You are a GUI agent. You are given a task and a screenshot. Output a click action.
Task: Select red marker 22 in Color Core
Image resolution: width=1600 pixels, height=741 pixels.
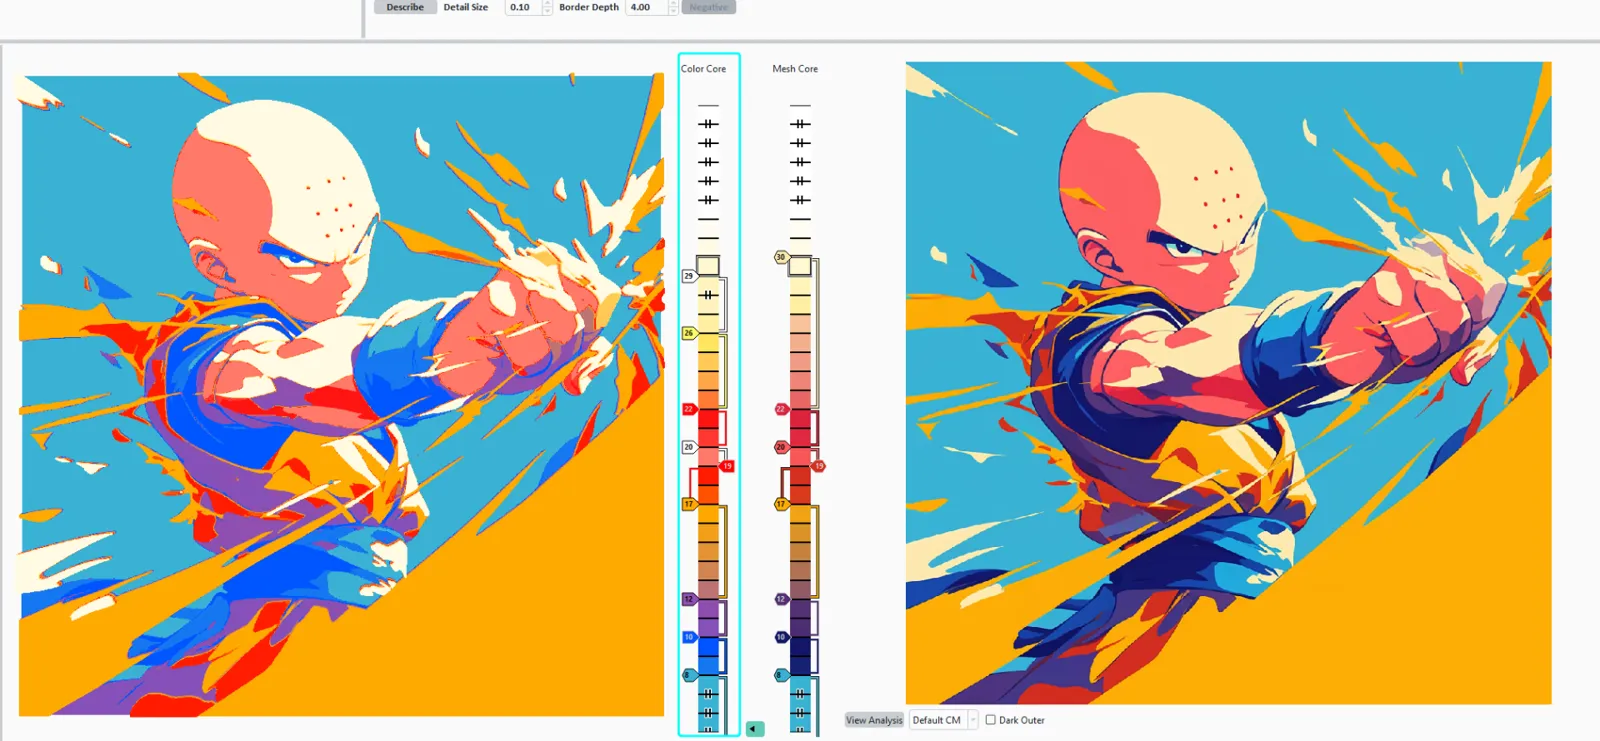click(x=688, y=409)
